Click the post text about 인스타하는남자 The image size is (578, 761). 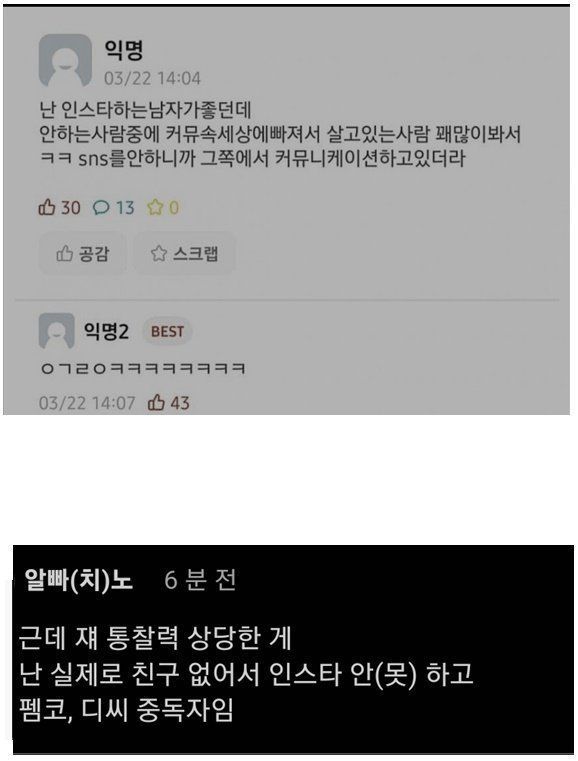tap(280, 134)
